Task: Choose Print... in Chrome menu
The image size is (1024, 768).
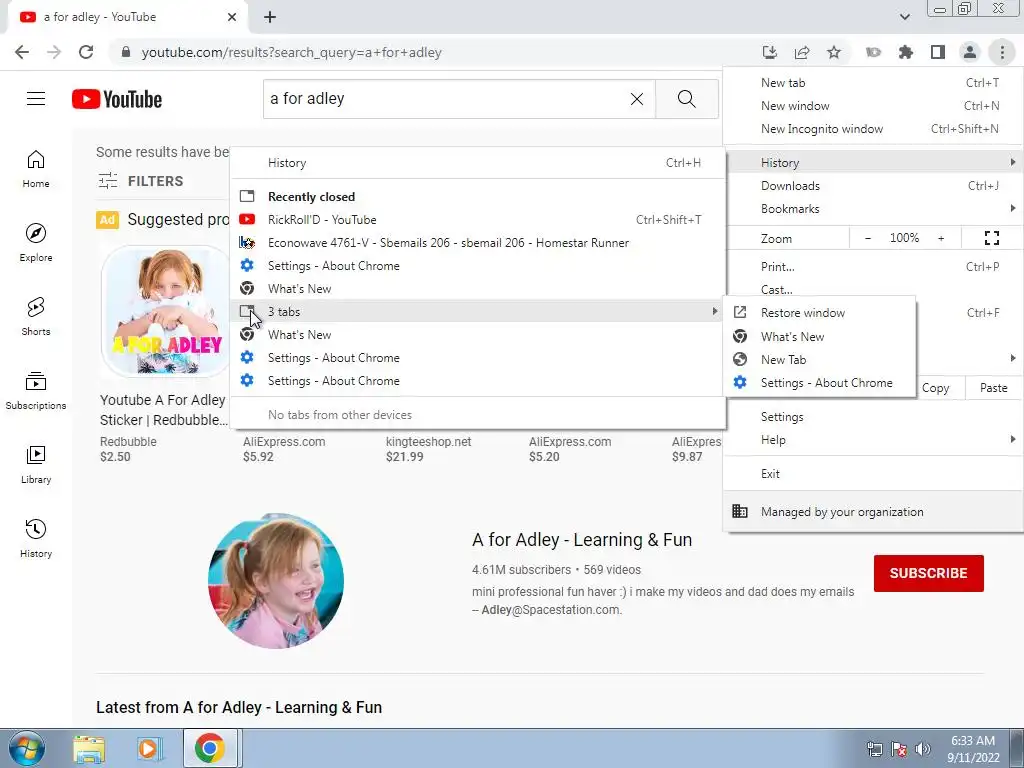Action: 872,266
